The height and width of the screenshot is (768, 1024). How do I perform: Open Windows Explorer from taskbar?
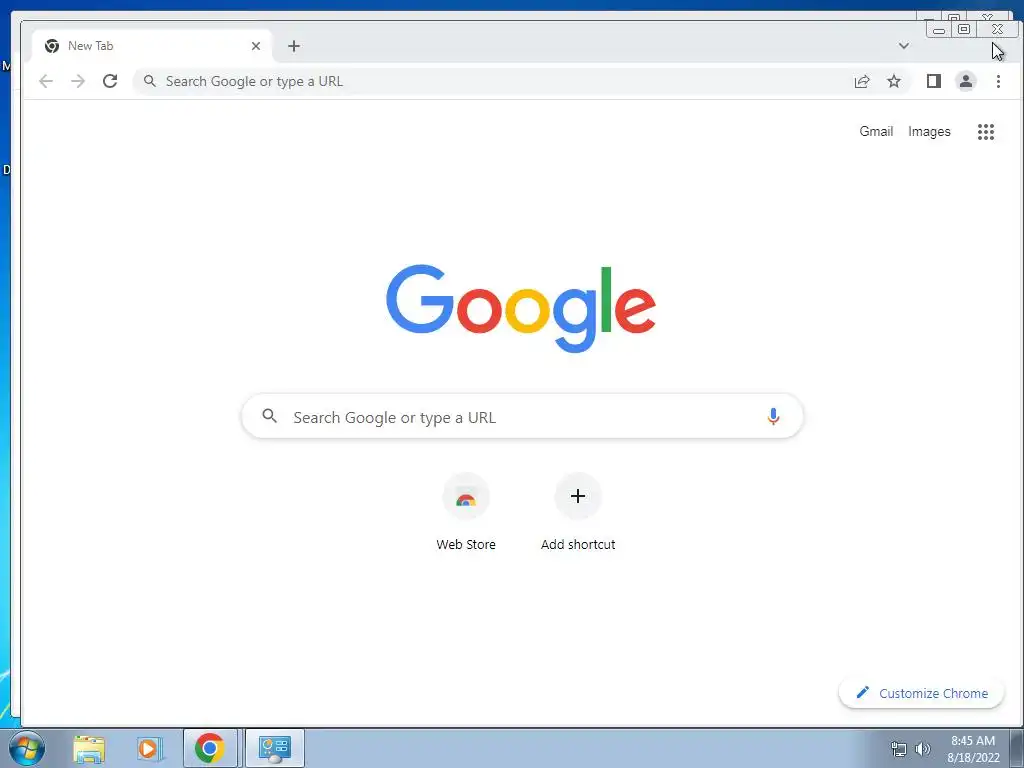(89, 748)
